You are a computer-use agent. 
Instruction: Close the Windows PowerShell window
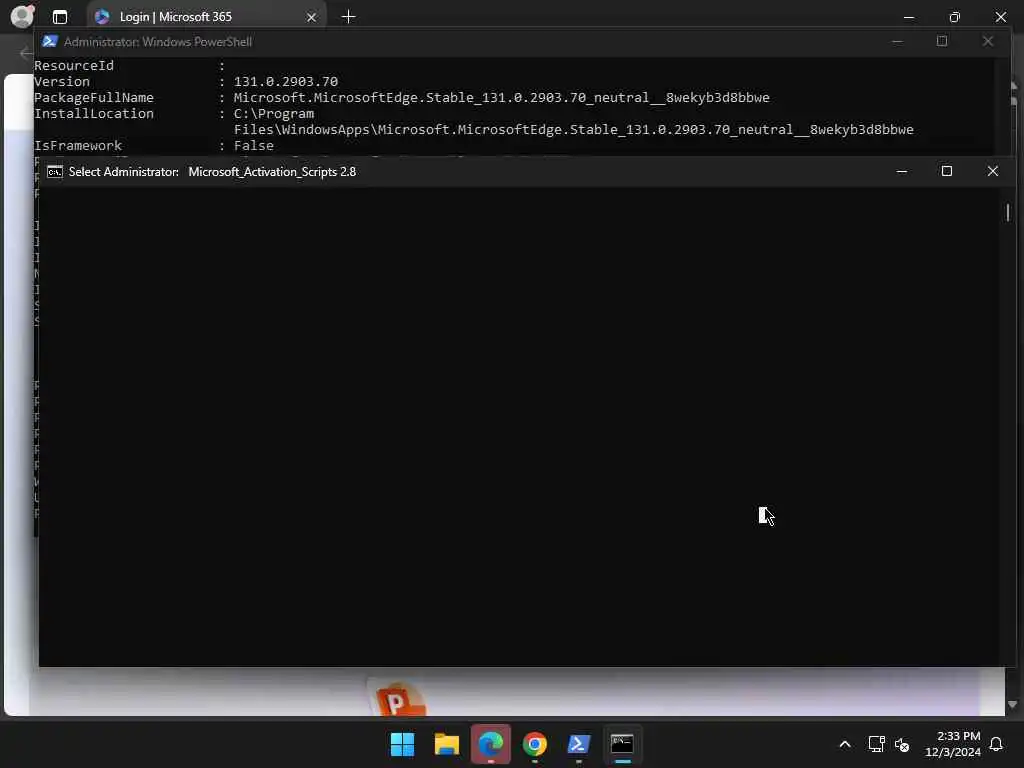(987, 41)
